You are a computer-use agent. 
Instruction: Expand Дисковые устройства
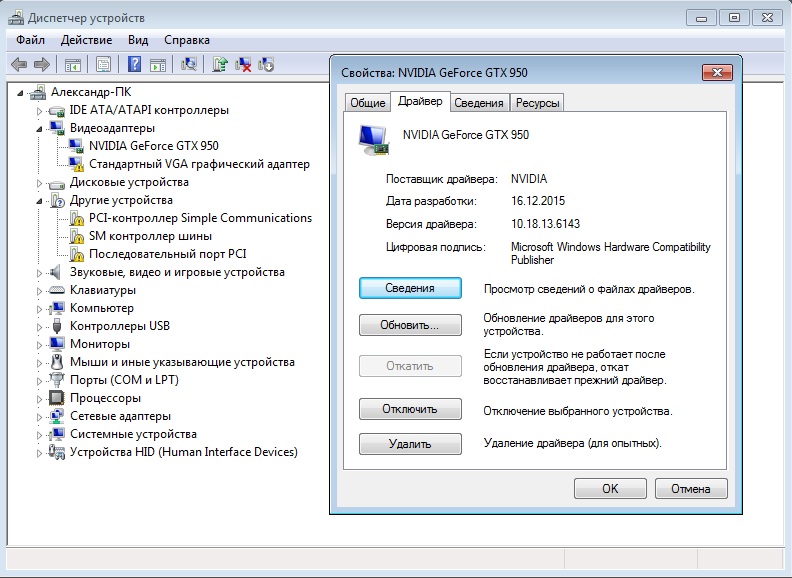[x=39, y=183]
